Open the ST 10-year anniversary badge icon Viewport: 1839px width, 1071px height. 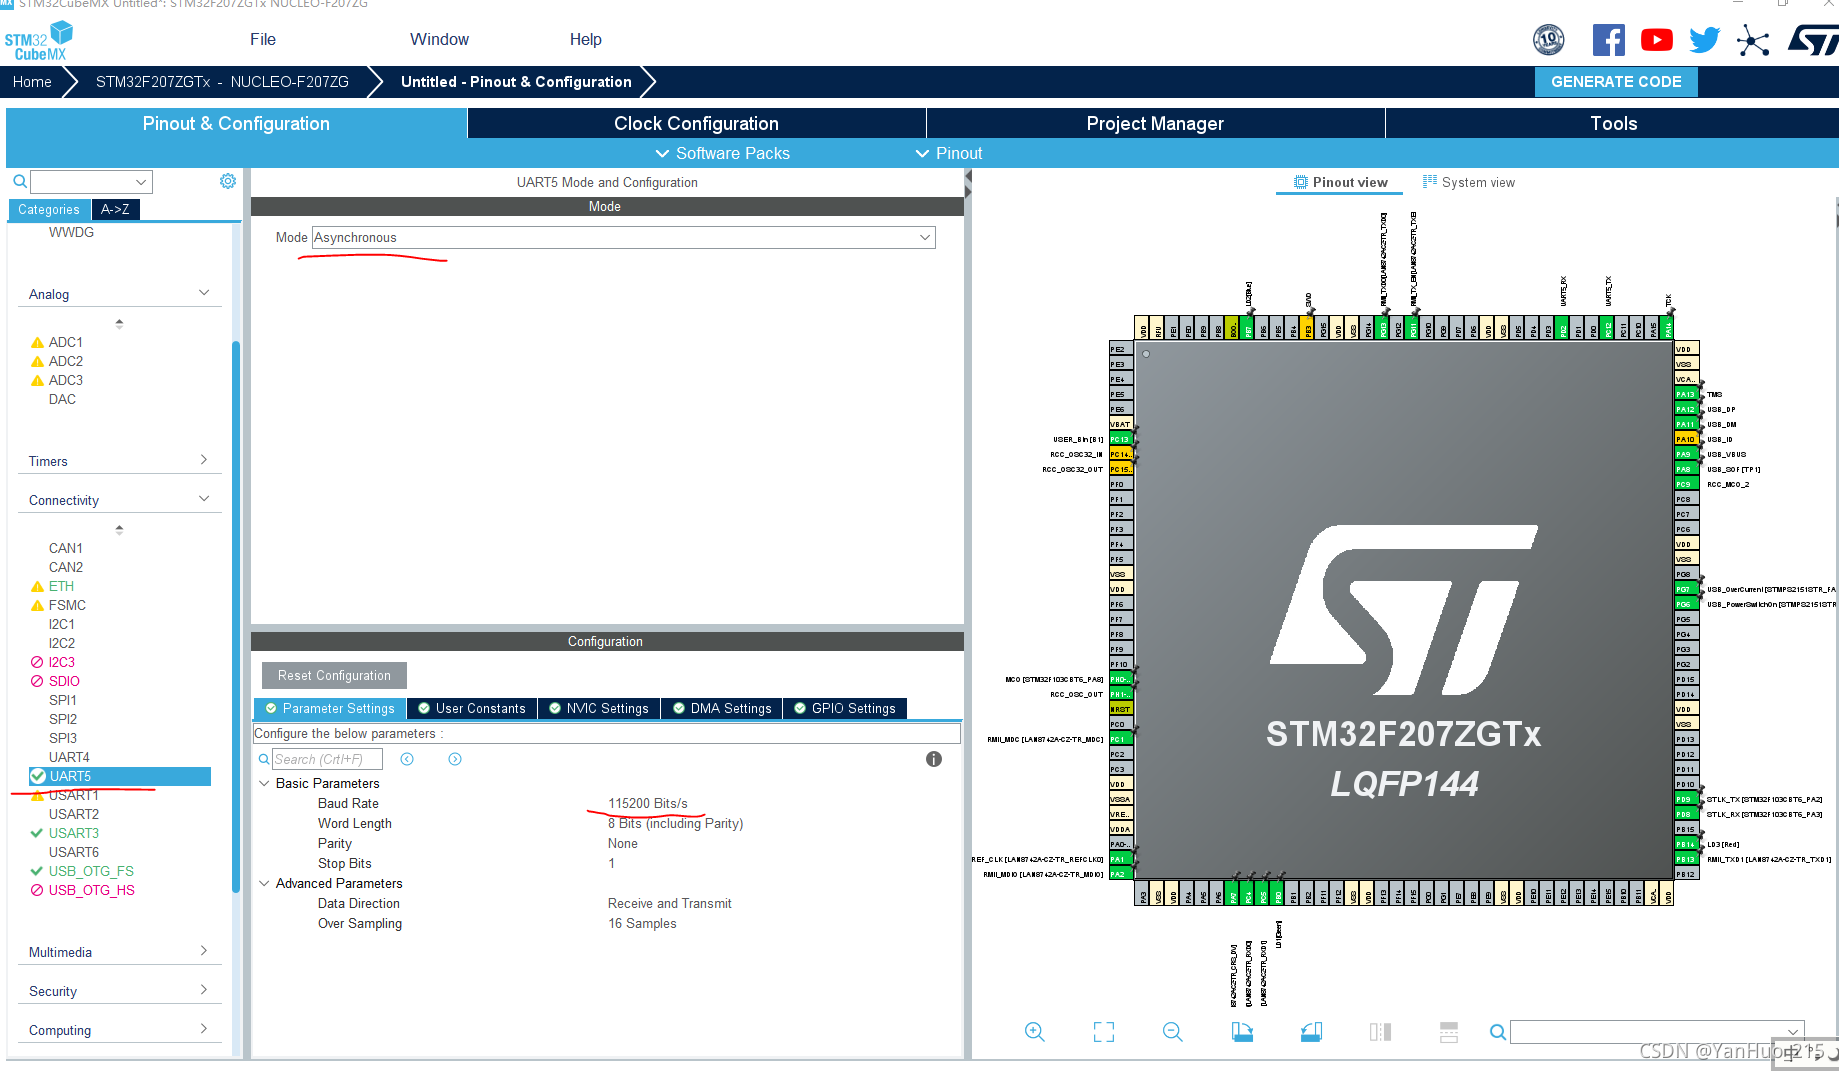(1548, 40)
